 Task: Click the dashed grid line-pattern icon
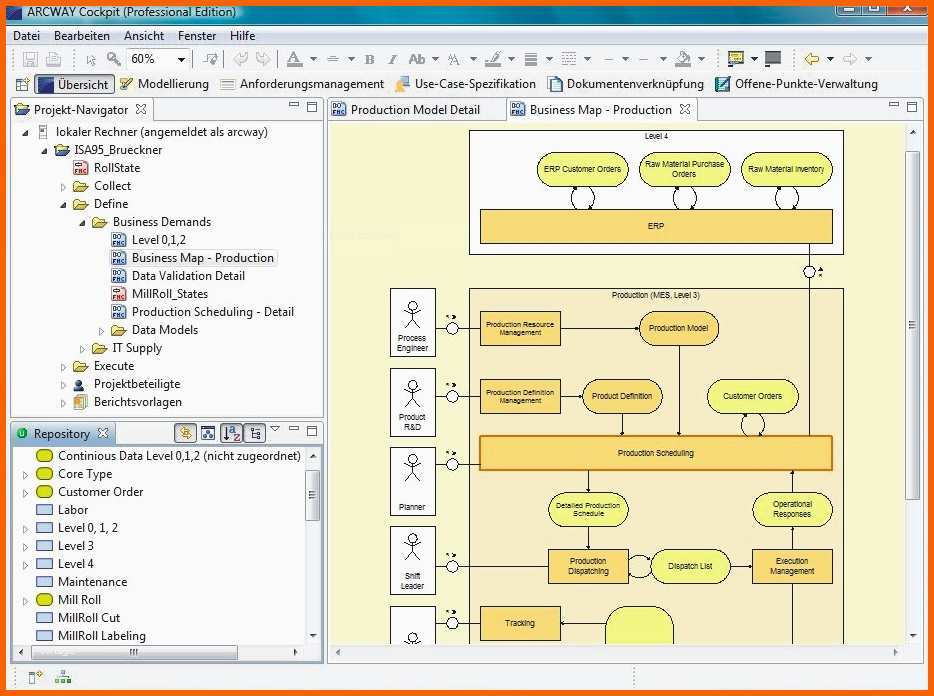click(x=569, y=58)
